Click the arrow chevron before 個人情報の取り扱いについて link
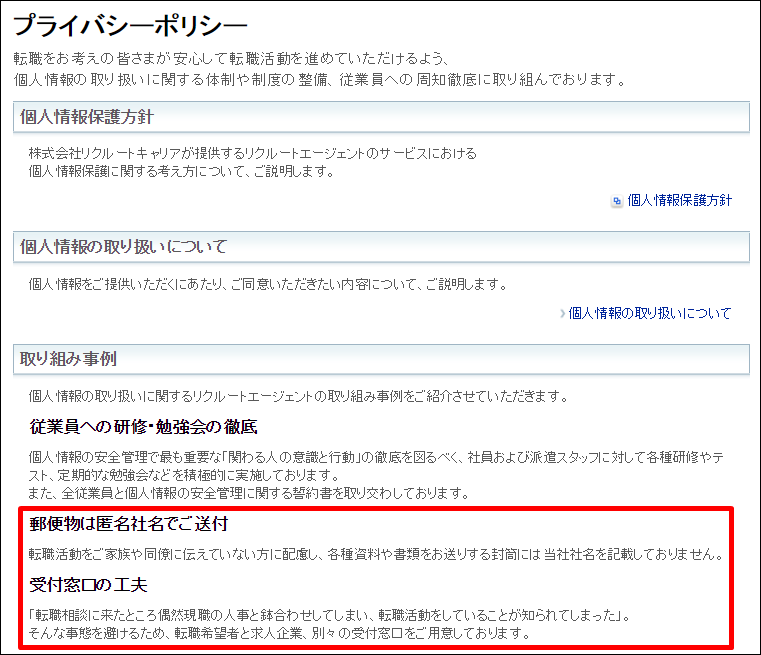The height and width of the screenshot is (655, 761). click(x=563, y=314)
